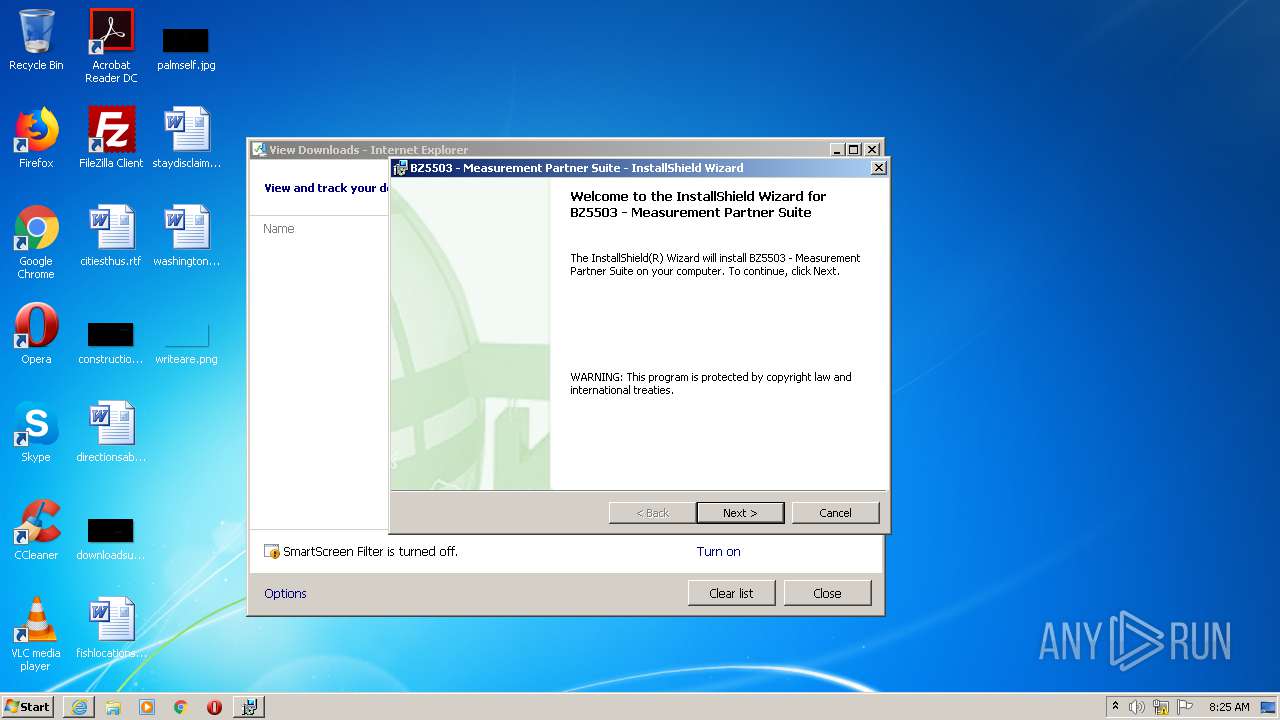Viewport: 1280px width, 720px height.
Task: Switch to the installer taskbar item
Action: pyautogui.click(x=249, y=707)
